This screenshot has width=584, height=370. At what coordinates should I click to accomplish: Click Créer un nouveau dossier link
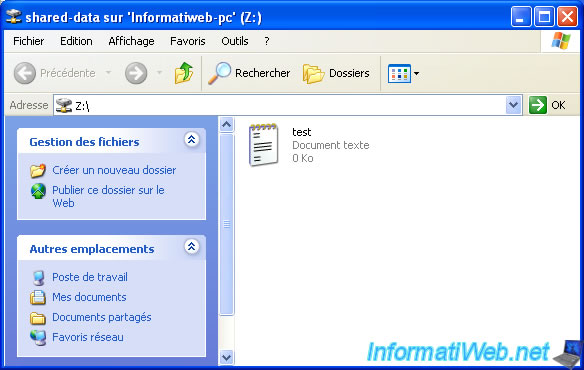[114, 170]
